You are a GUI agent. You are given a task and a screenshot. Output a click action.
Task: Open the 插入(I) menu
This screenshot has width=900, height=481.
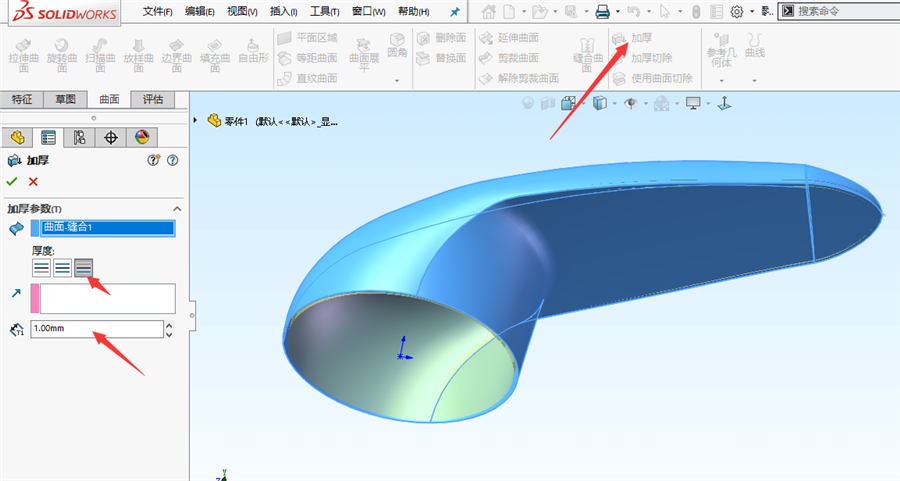pos(284,11)
